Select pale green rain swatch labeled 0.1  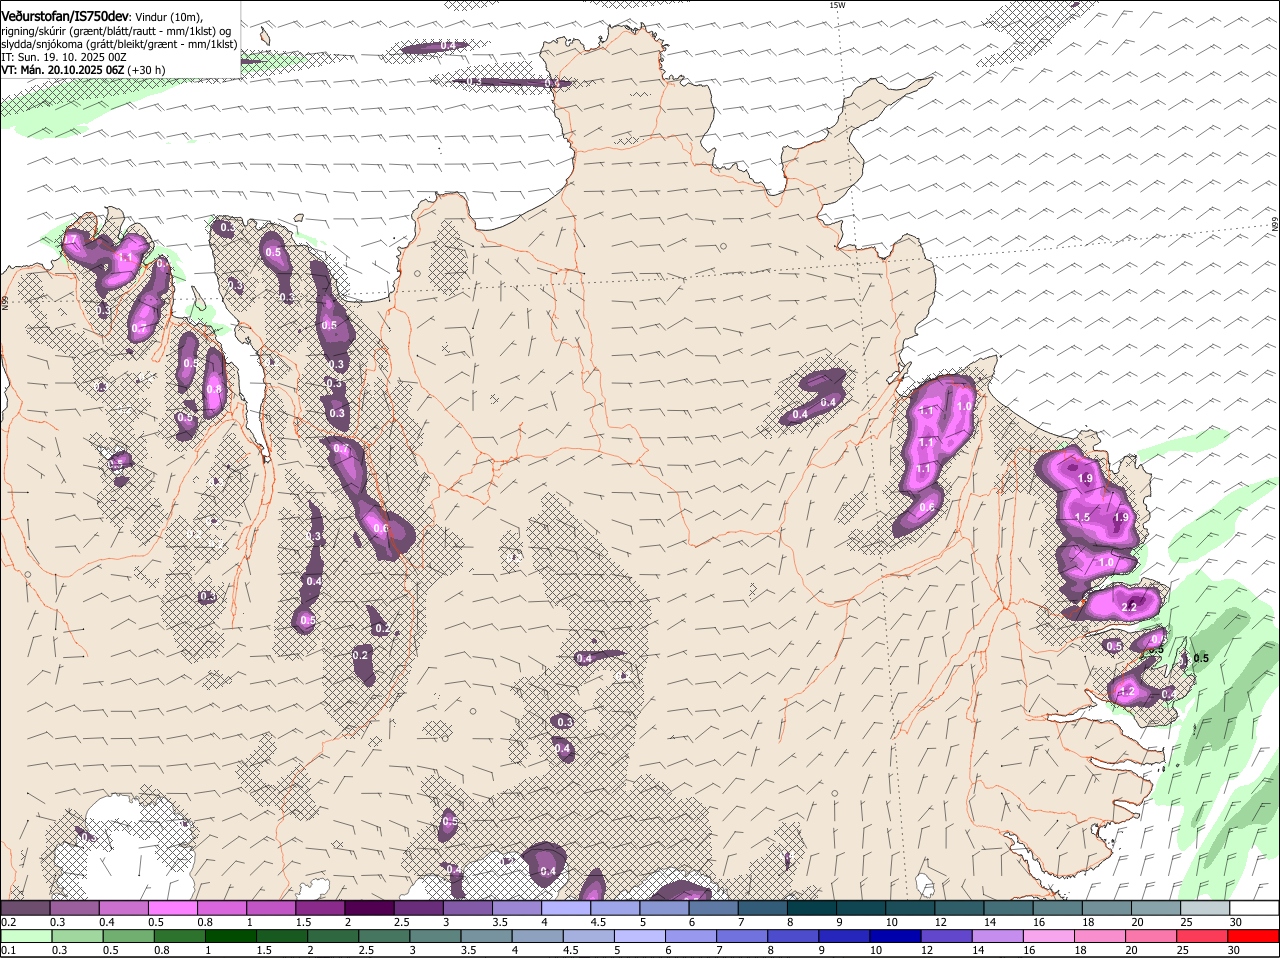[27, 936]
